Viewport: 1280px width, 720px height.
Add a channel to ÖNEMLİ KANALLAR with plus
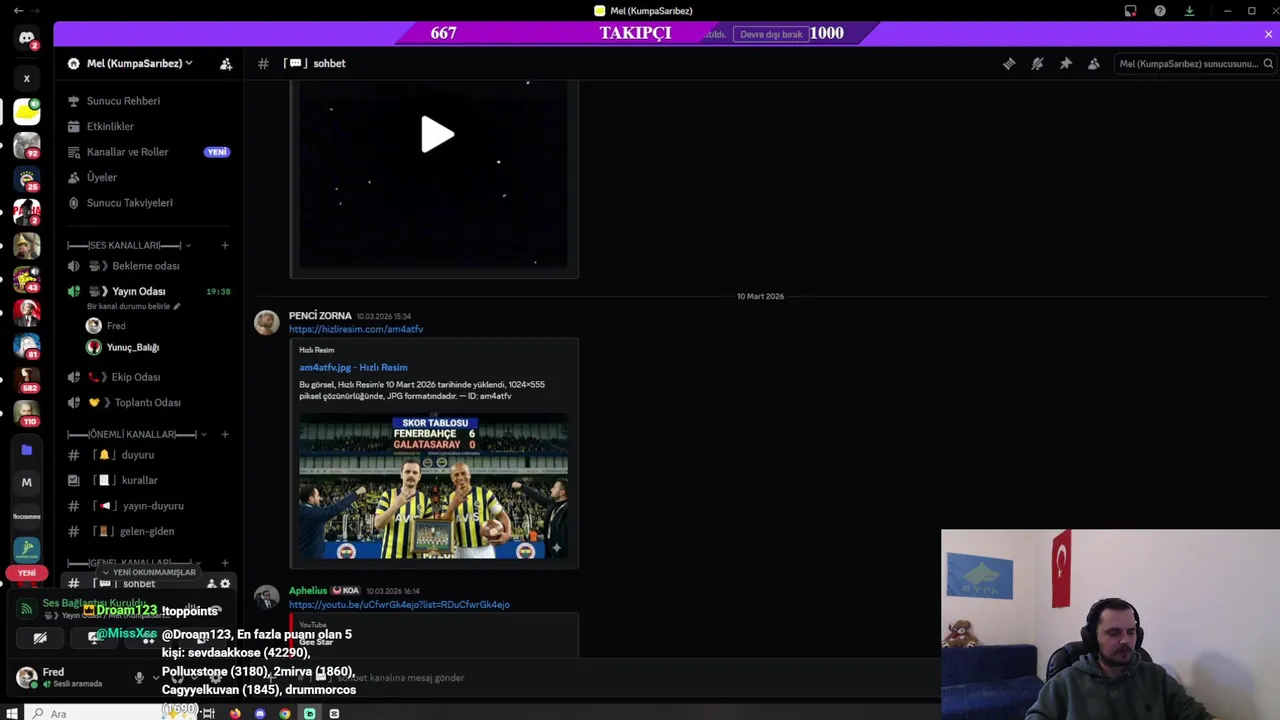coord(225,434)
